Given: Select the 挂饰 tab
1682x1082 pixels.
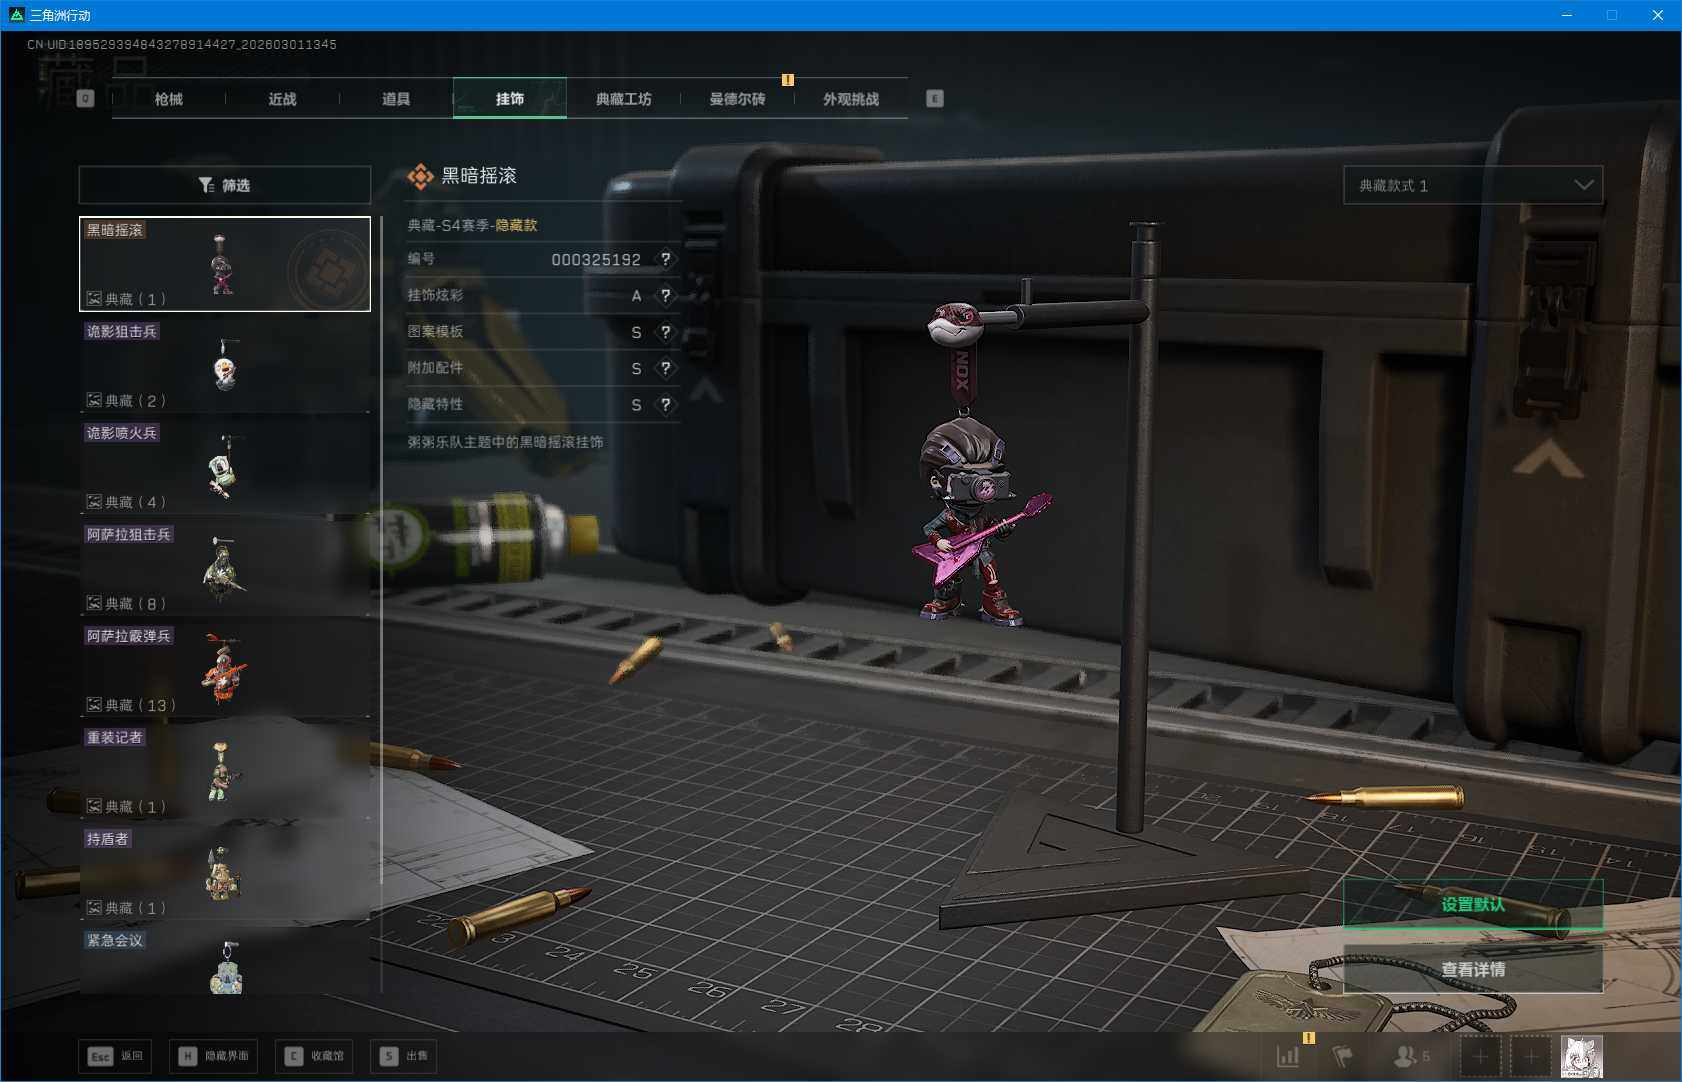Looking at the screenshot, I should (x=510, y=99).
